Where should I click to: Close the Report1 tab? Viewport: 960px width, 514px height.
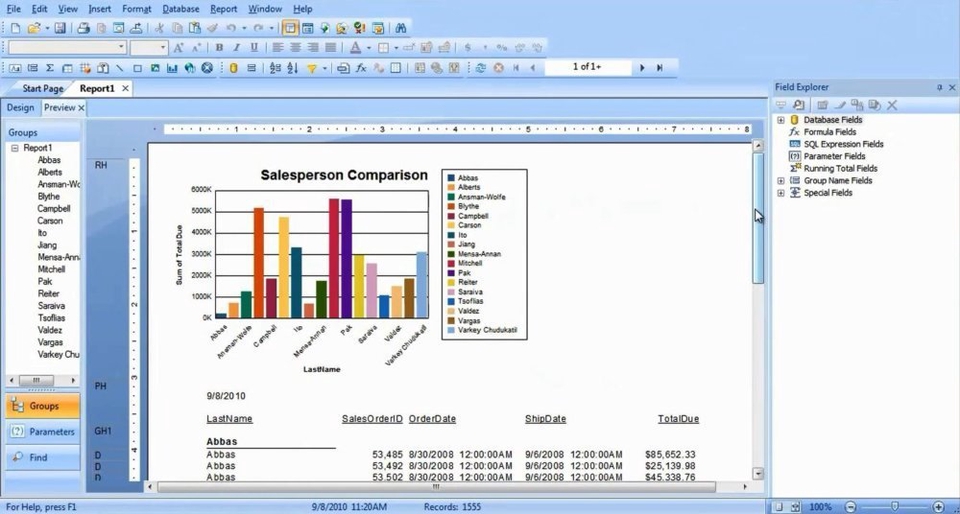(125, 88)
